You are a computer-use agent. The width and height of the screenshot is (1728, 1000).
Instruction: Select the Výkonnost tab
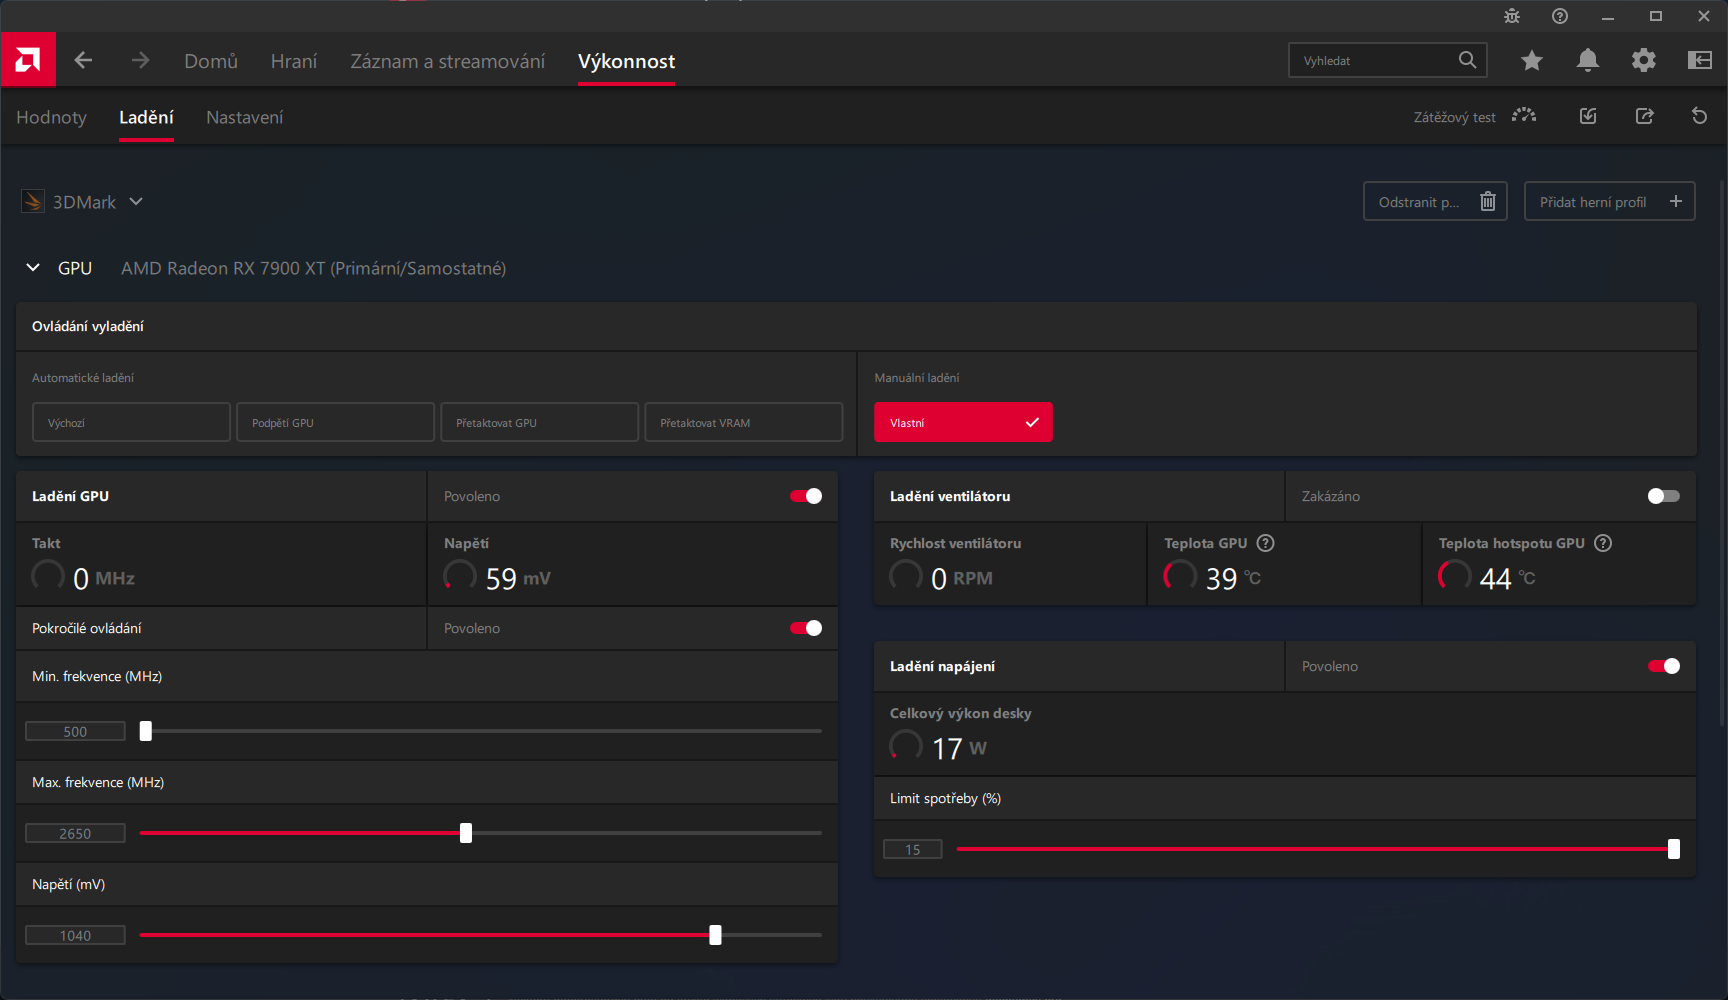(626, 61)
